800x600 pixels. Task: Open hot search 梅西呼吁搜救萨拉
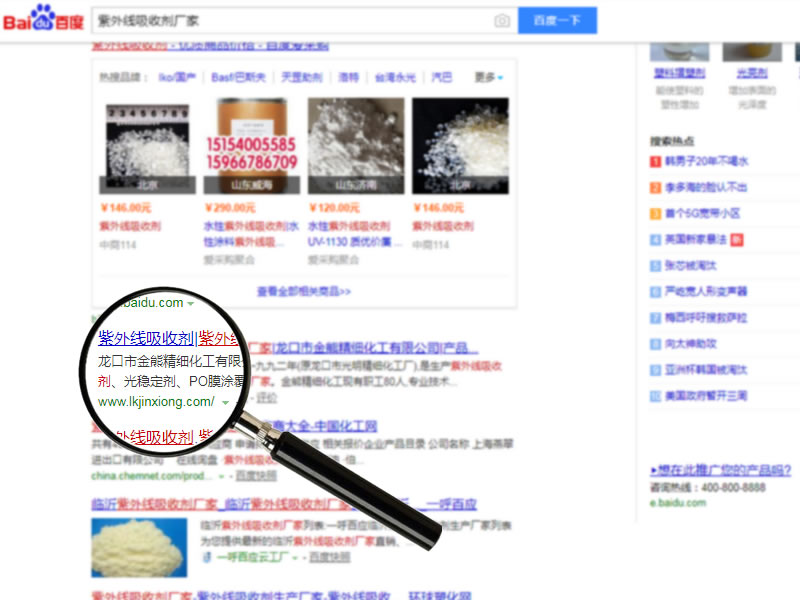[x=706, y=318]
